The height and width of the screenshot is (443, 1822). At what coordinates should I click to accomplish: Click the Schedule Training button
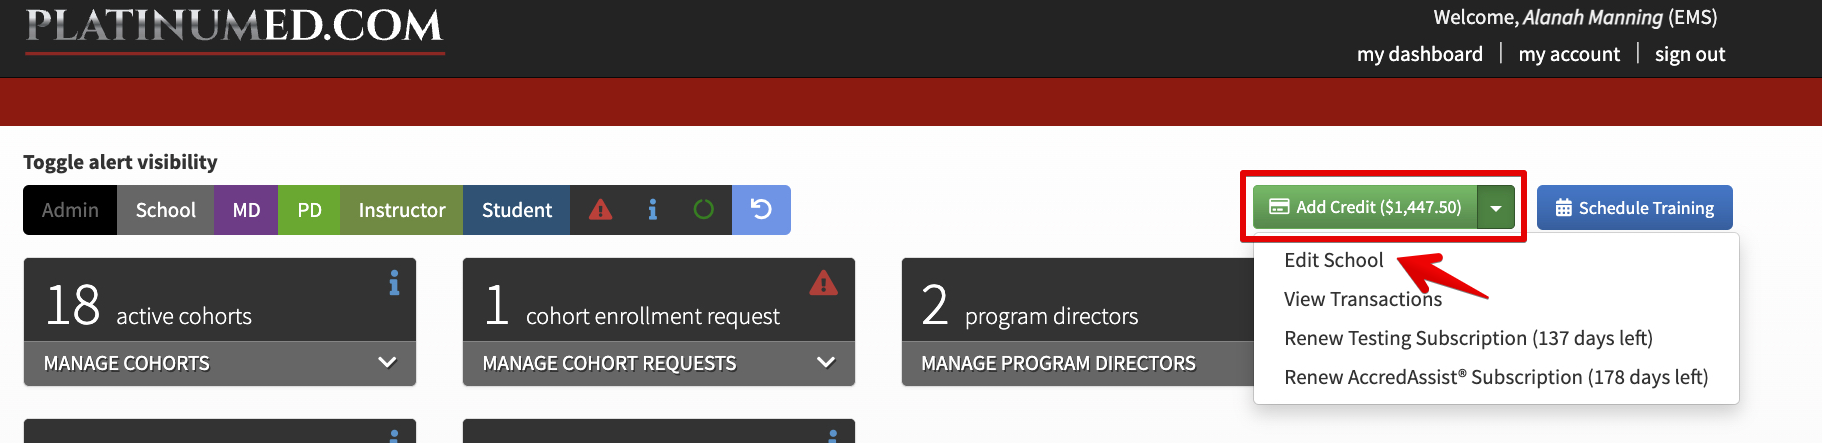pos(1635,208)
